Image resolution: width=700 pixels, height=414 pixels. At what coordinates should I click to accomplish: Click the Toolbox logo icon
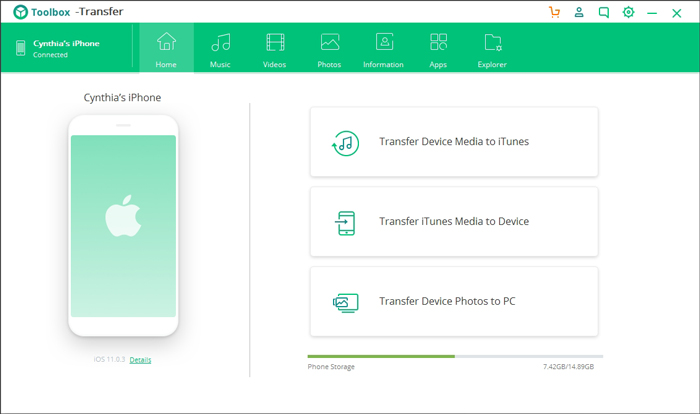tap(20, 12)
